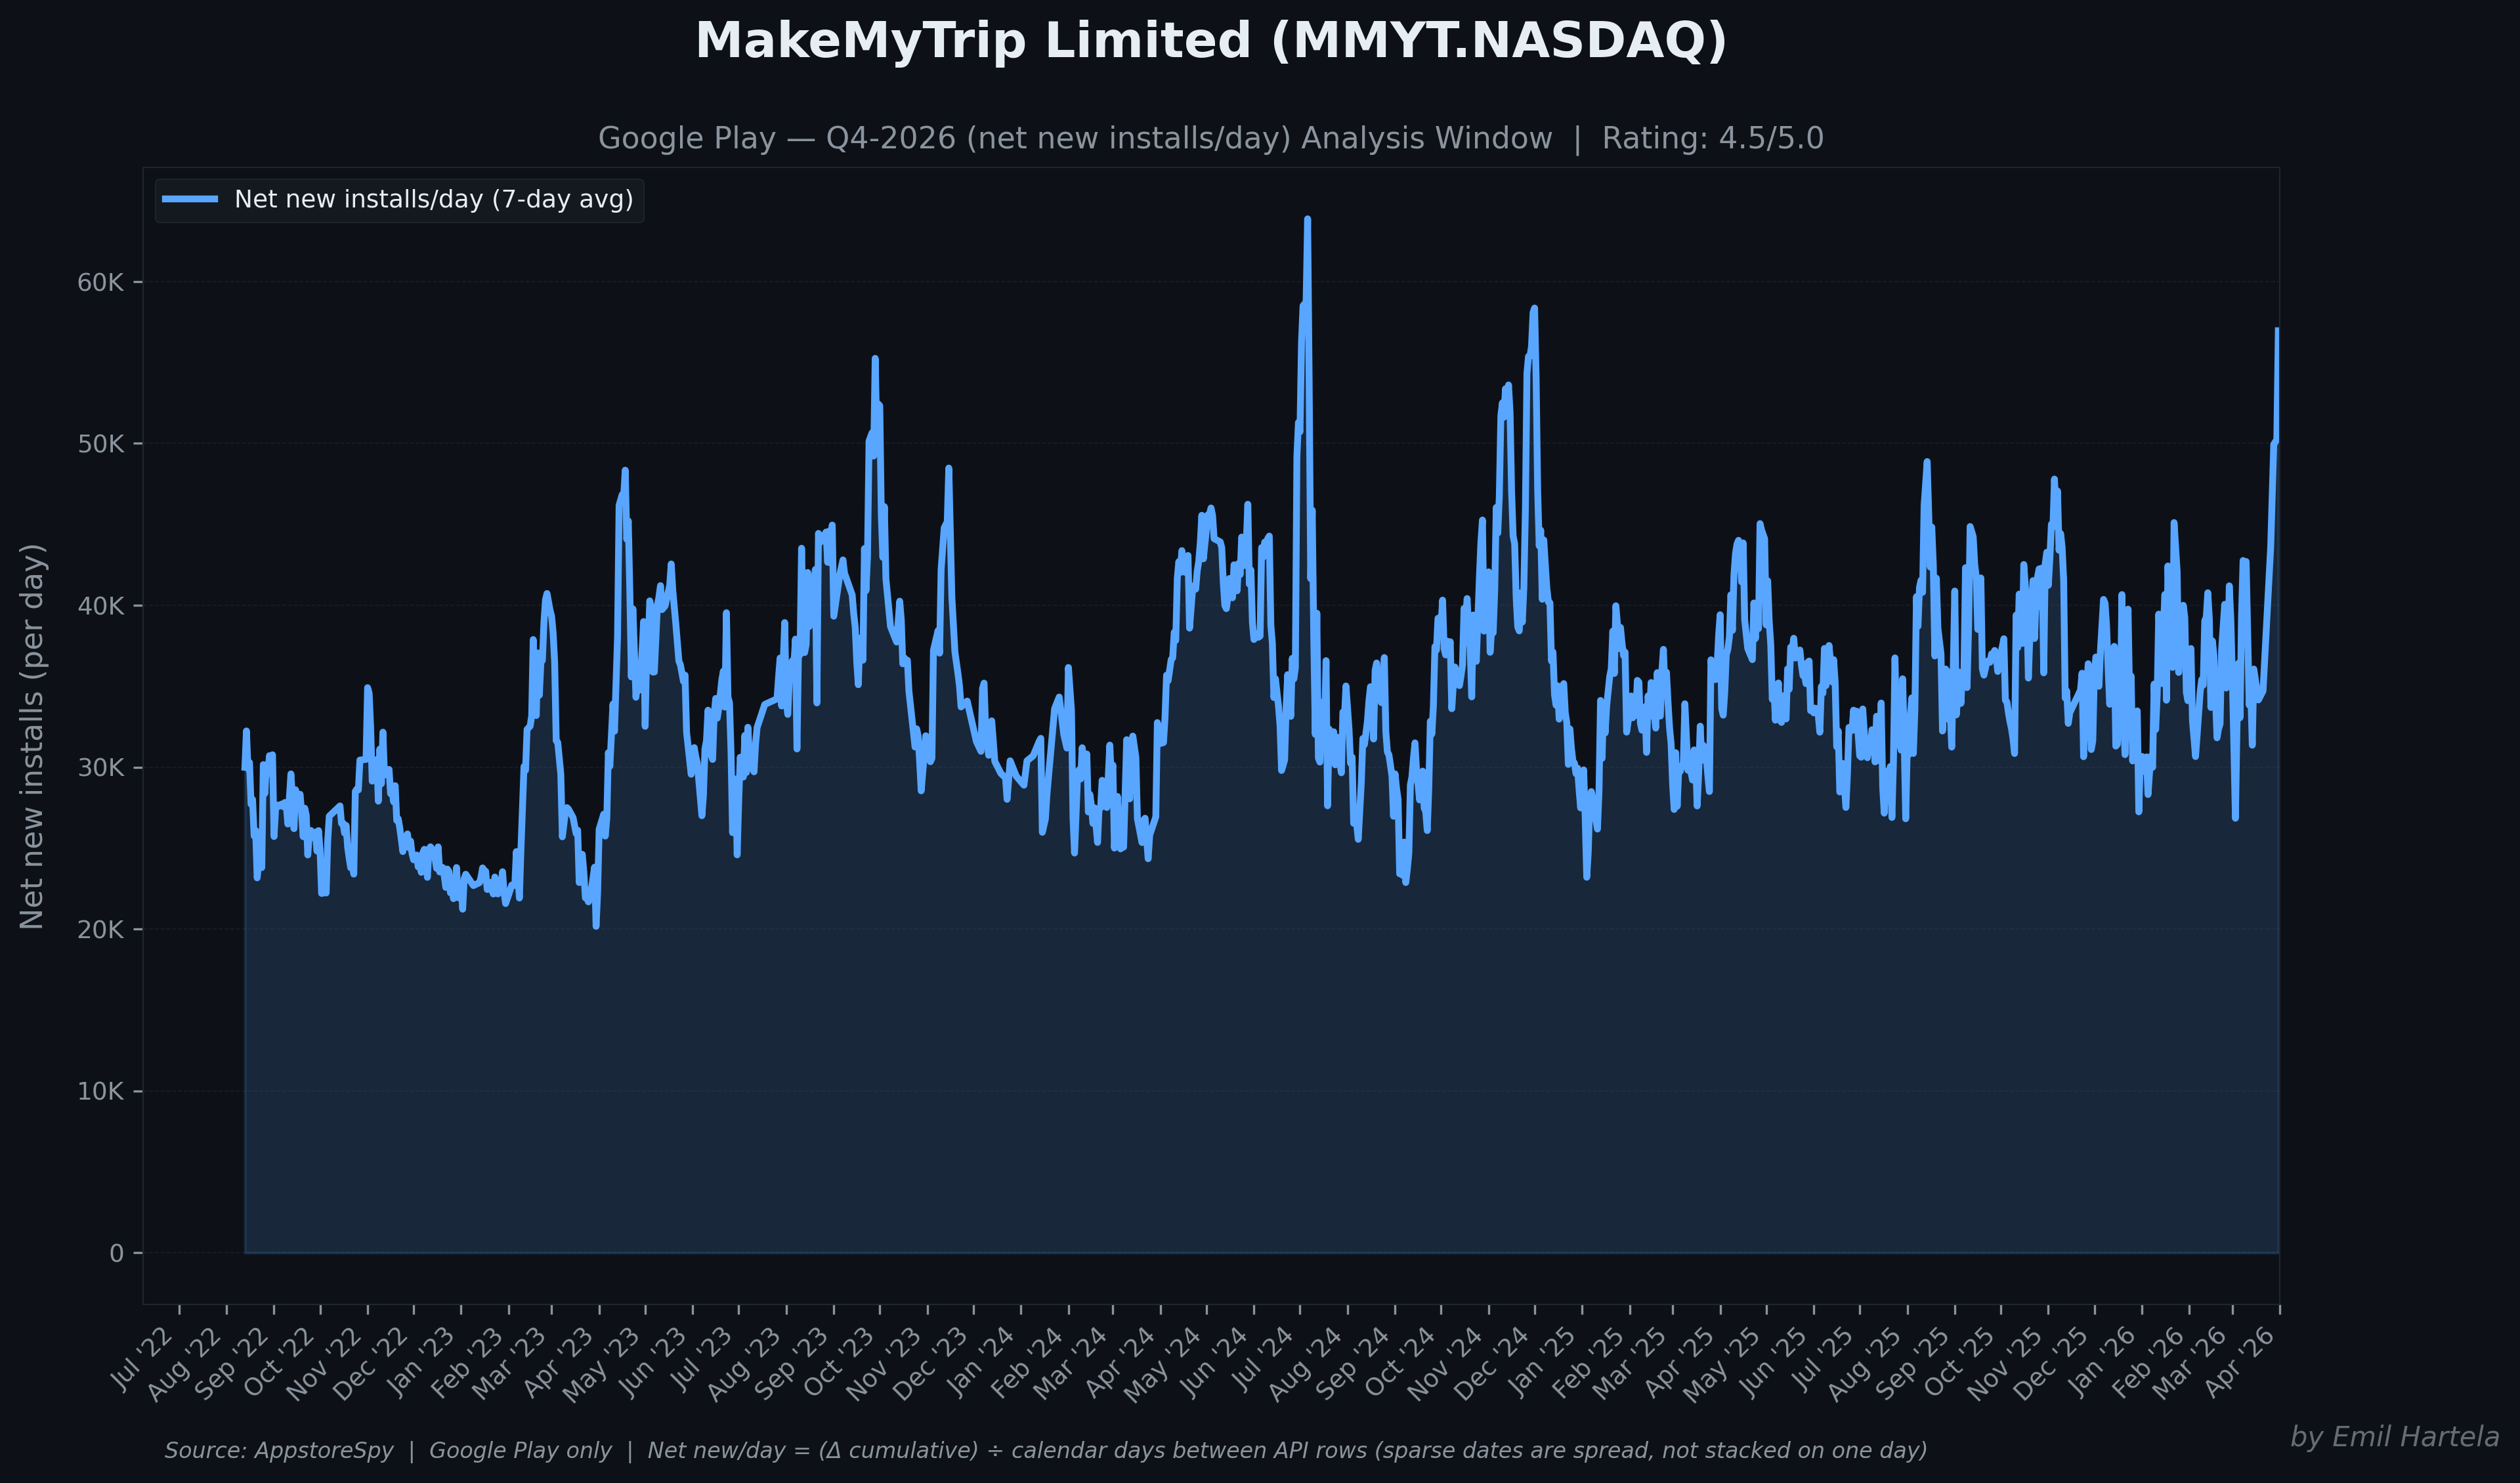Click the 10K y-axis tick label
2520x1483 pixels.
click(x=100, y=1092)
